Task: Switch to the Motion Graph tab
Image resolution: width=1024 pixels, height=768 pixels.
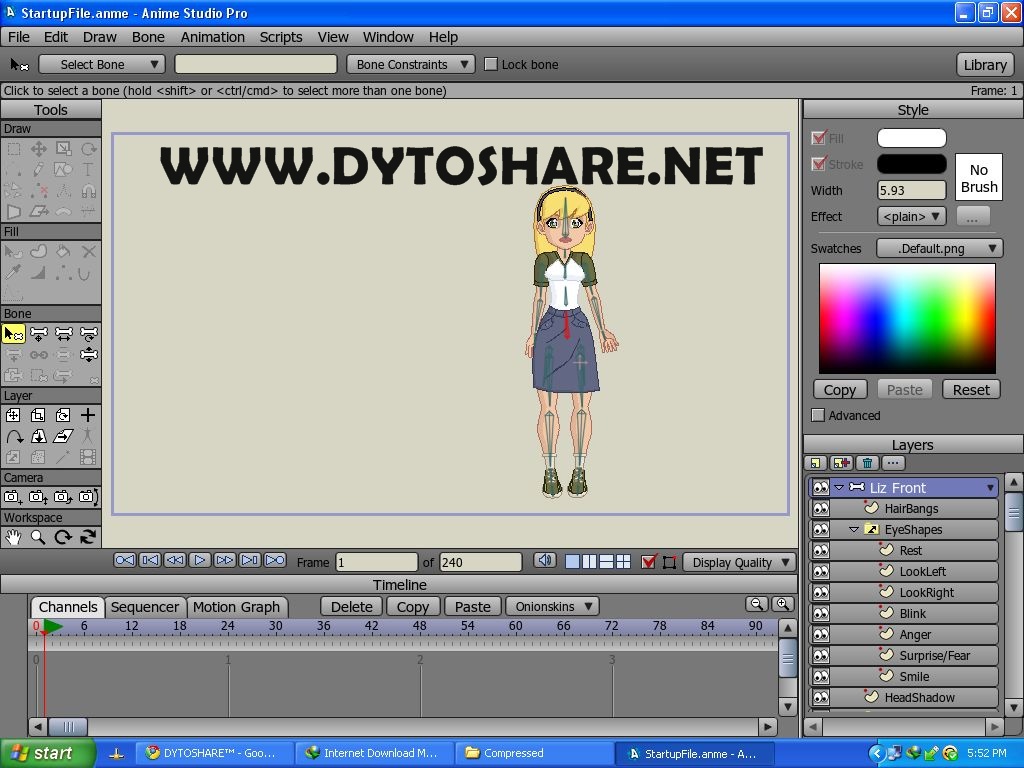Action: 236,607
